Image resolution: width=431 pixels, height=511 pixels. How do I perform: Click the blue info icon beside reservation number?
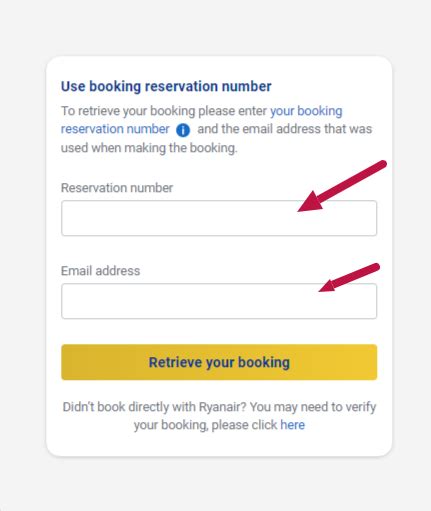[183, 130]
